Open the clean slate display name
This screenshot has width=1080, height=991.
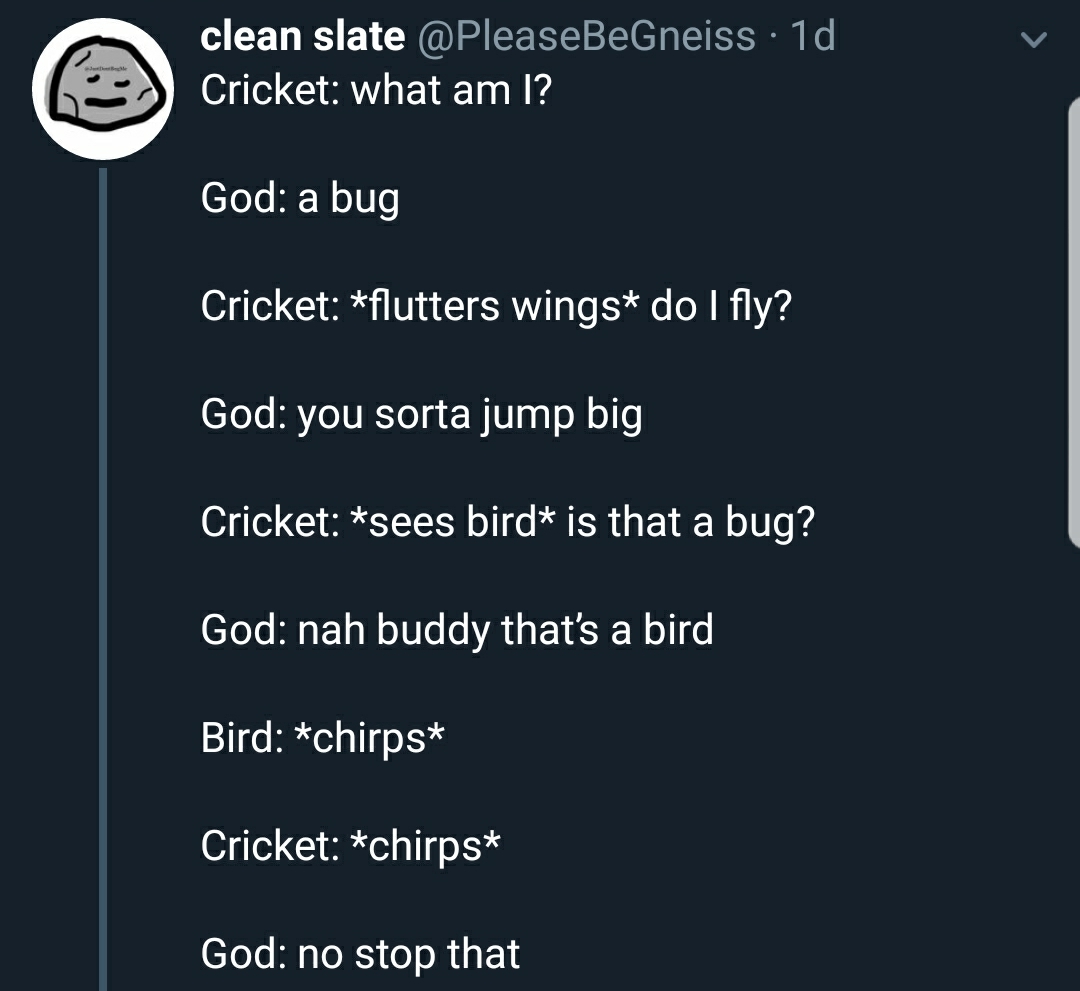point(302,36)
